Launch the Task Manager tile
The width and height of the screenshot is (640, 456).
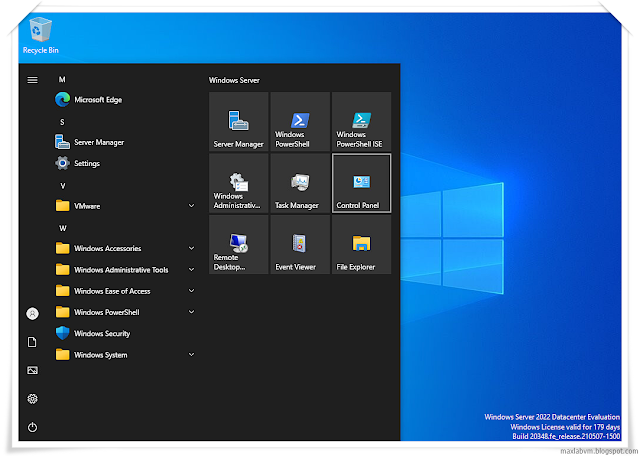[300, 183]
